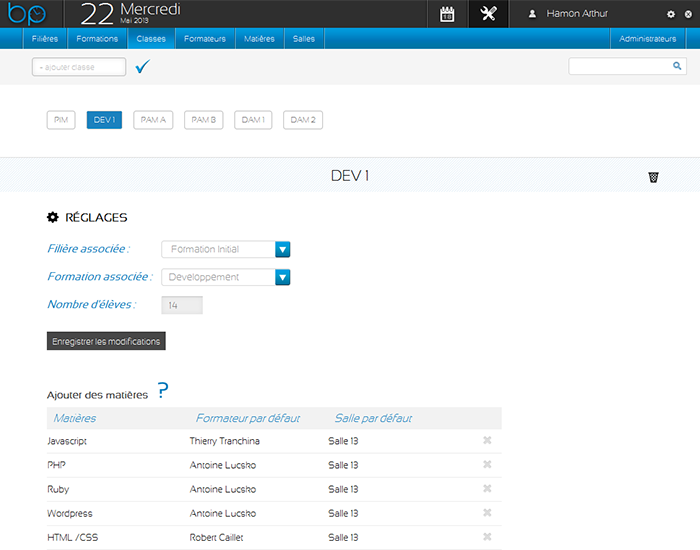
Task: Select the DAM 2 class button
Action: (303, 120)
